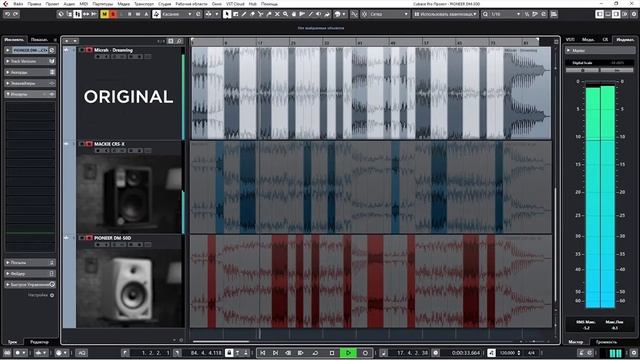
Task: Select the Editor tab at inspector bottom
Action: tap(39, 342)
